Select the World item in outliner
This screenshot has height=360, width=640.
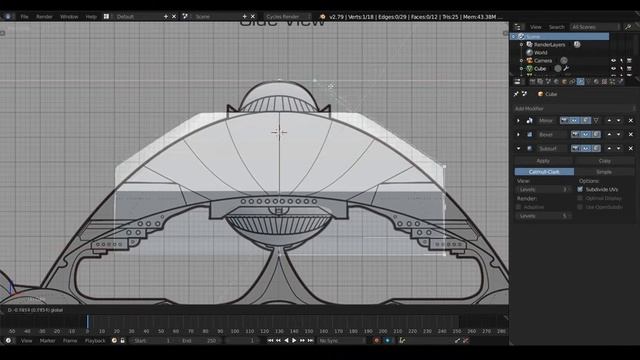pyautogui.click(x=540, y=52)
